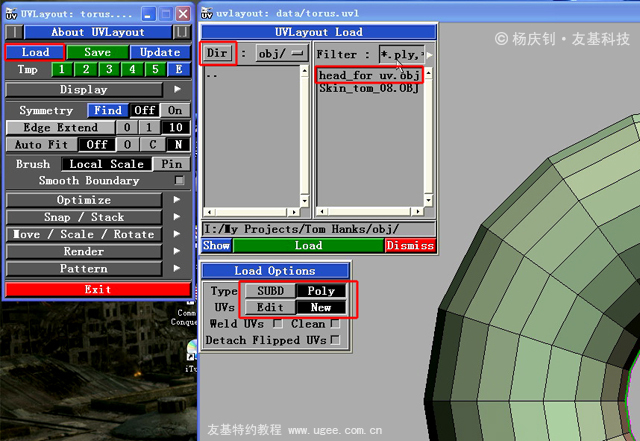Open the obj/ directory dropdown
The height and width of the screenshot is (441, 640).
point(282,53)
